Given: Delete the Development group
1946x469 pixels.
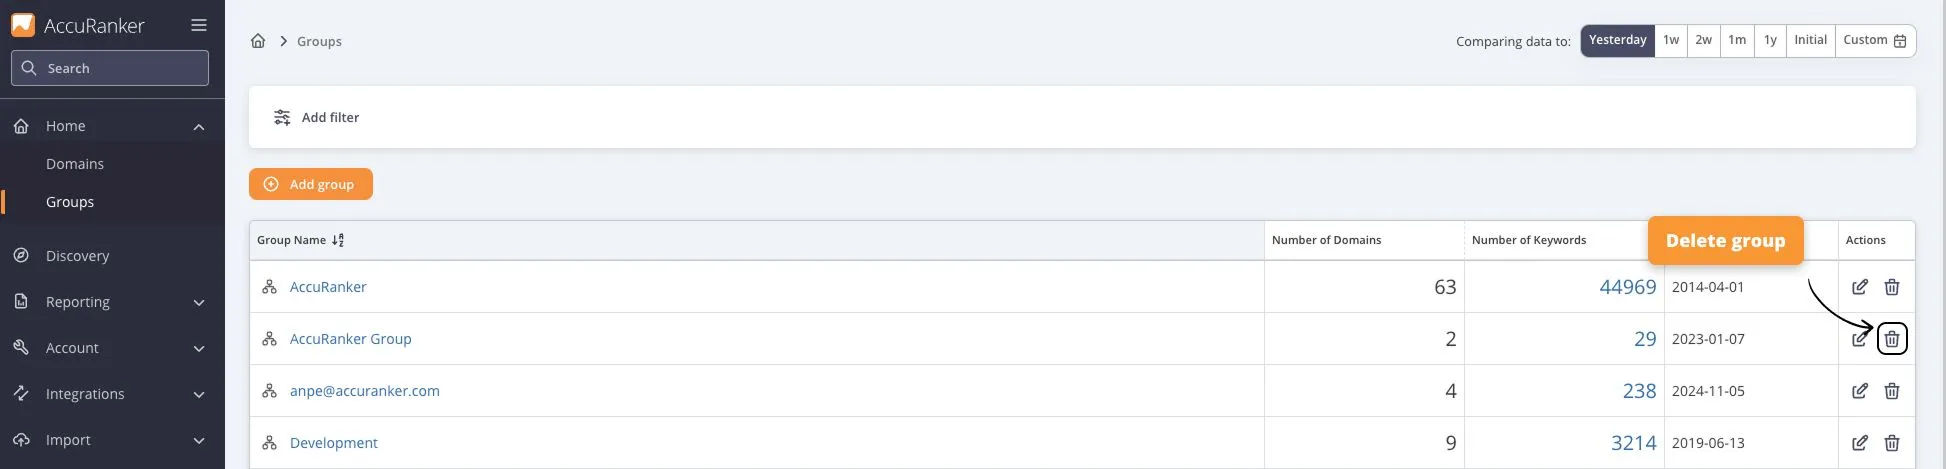Looking at the screenshot, I should (x=1891, y=443).
